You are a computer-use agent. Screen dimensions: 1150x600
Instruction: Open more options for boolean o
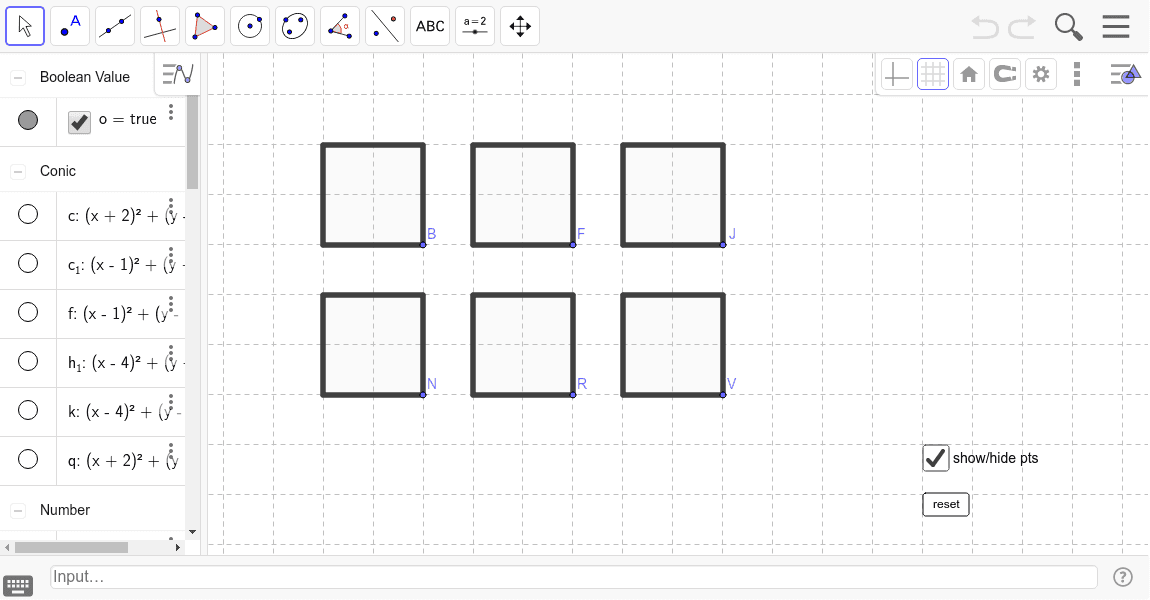[x=171, y=111]
